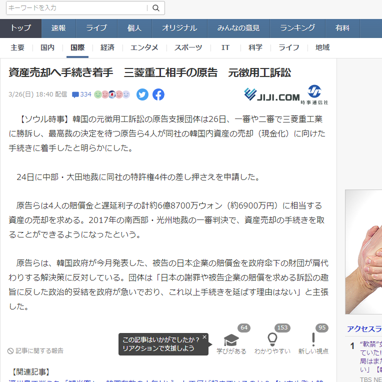Click the sidebar hands advertisement image
The width and height of the screenshot is (382, 382).
click(364, 252)
